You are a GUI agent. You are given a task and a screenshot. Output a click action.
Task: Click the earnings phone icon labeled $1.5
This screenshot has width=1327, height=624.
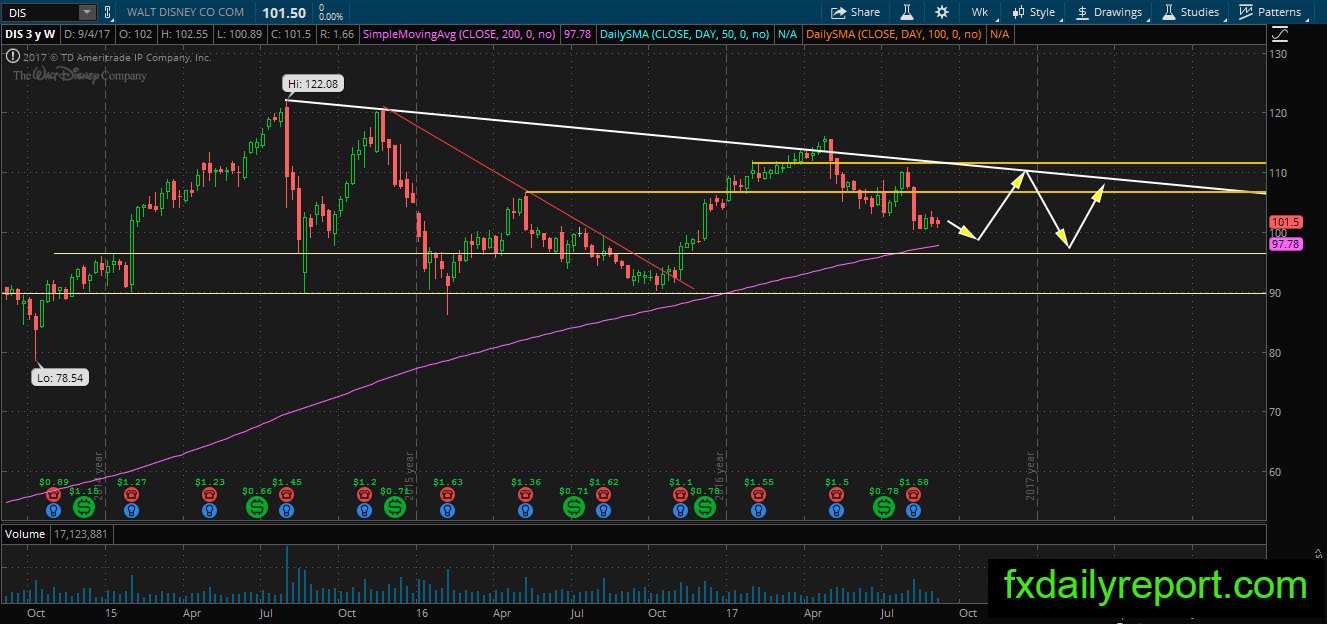pos(837,494)
